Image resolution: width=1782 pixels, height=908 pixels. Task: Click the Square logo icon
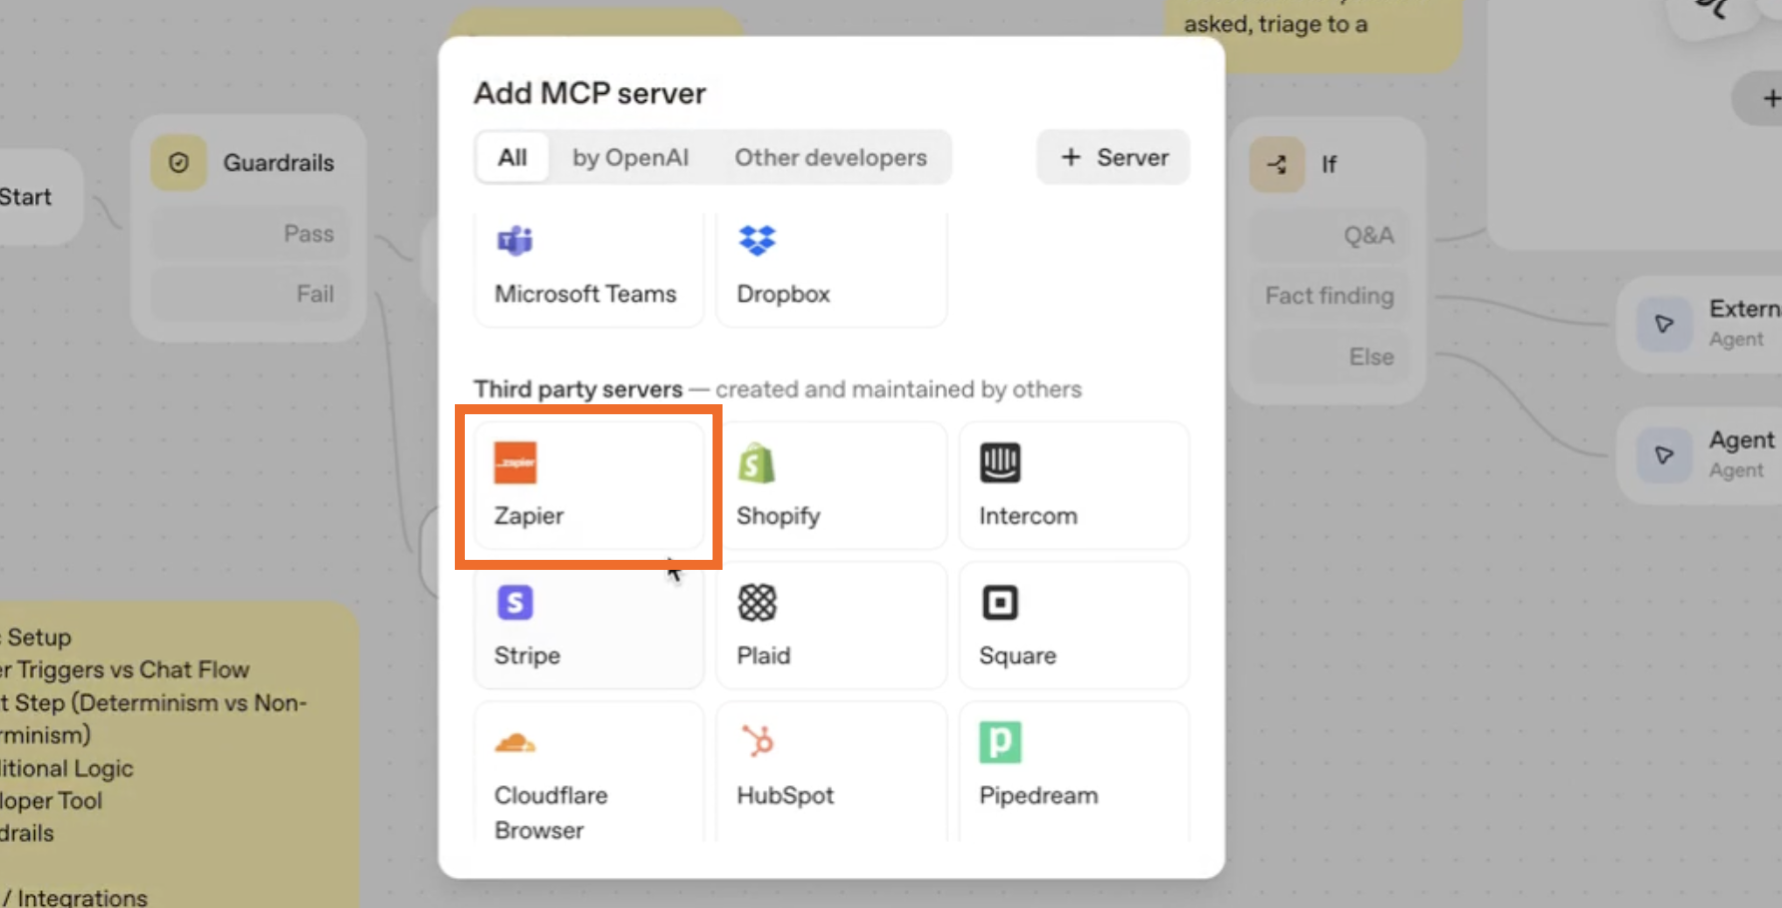1000,603
